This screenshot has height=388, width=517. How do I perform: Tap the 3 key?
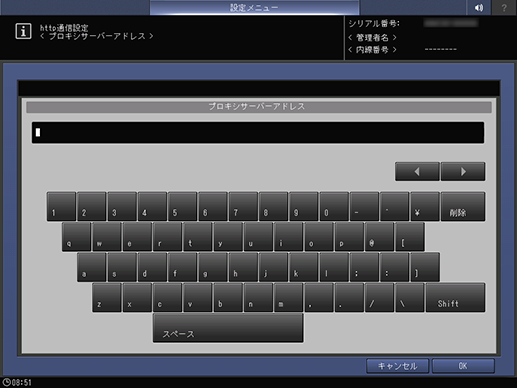122,206
